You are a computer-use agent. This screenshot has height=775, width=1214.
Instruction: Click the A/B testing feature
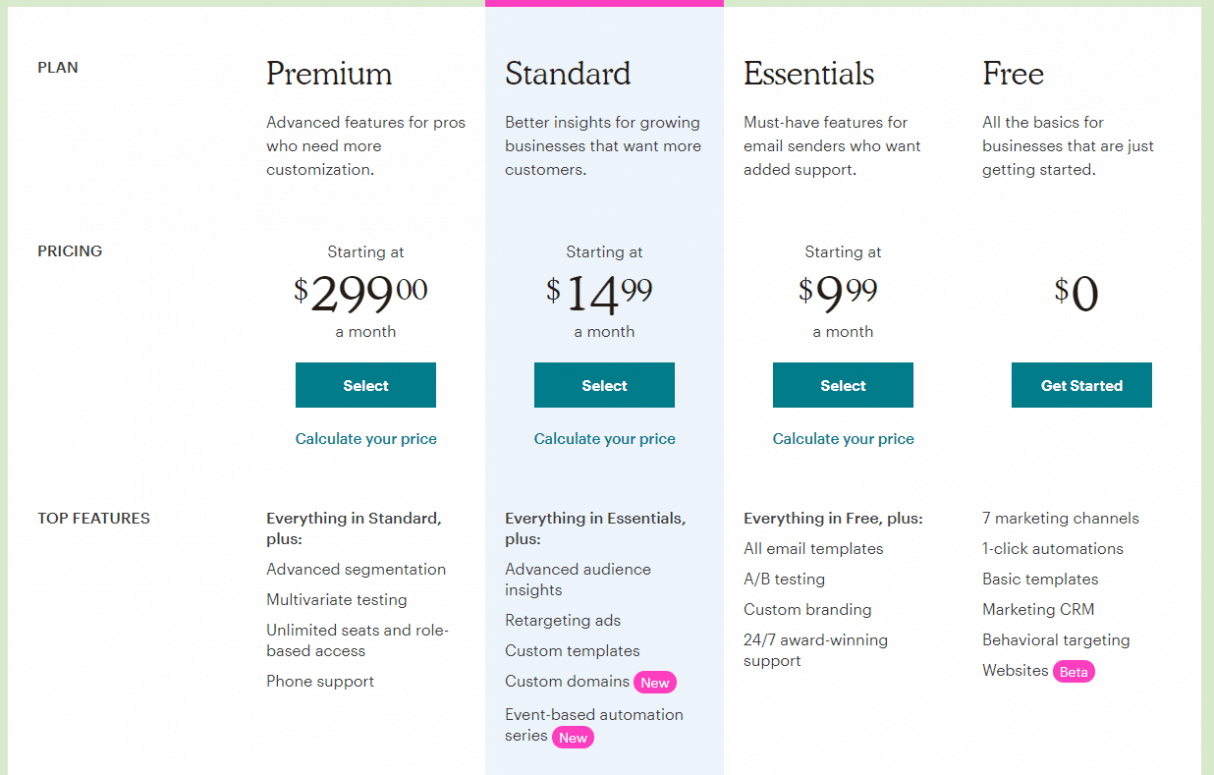(784, 579)
